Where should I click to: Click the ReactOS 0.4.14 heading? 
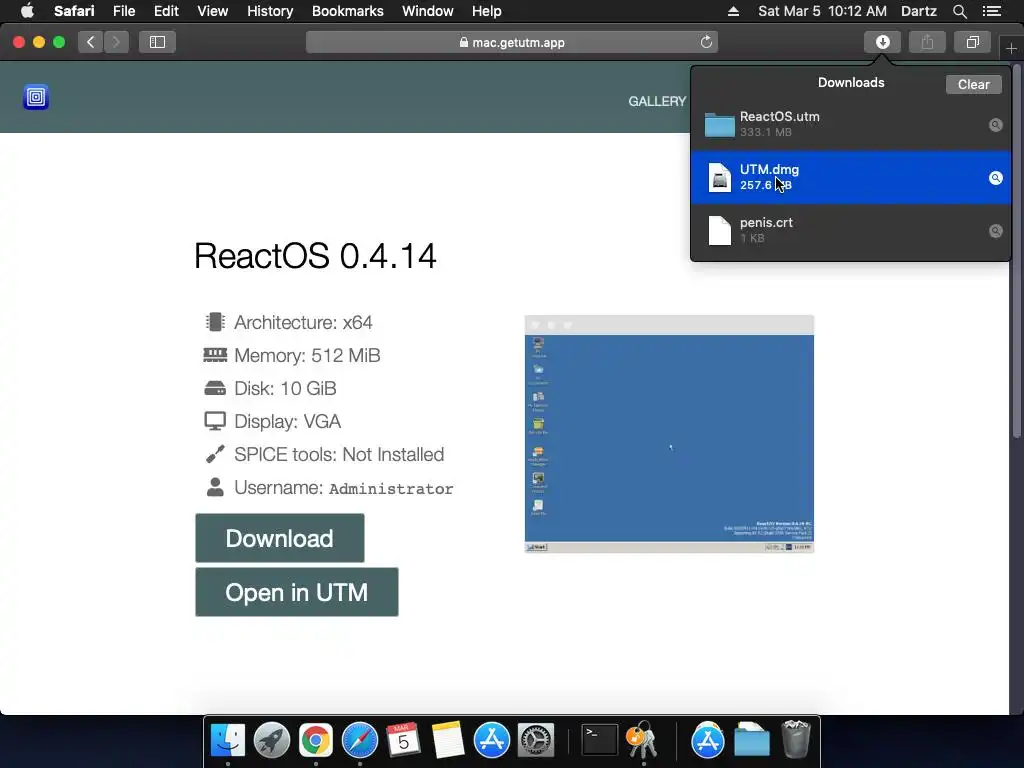(315, 255)
